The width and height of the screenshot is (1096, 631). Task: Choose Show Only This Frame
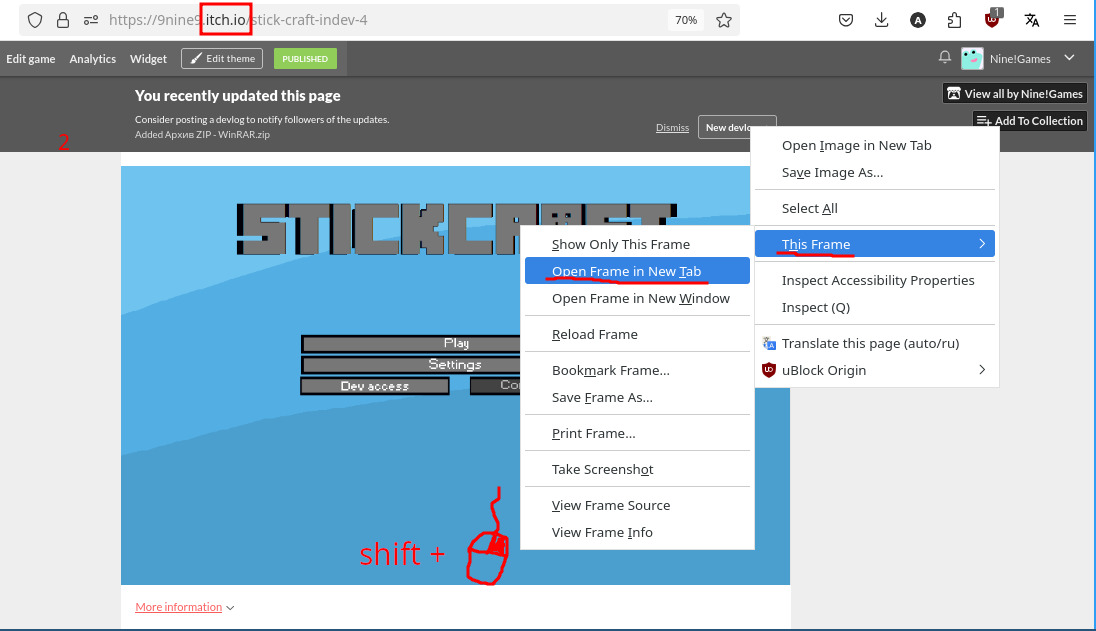coord(637,245)
